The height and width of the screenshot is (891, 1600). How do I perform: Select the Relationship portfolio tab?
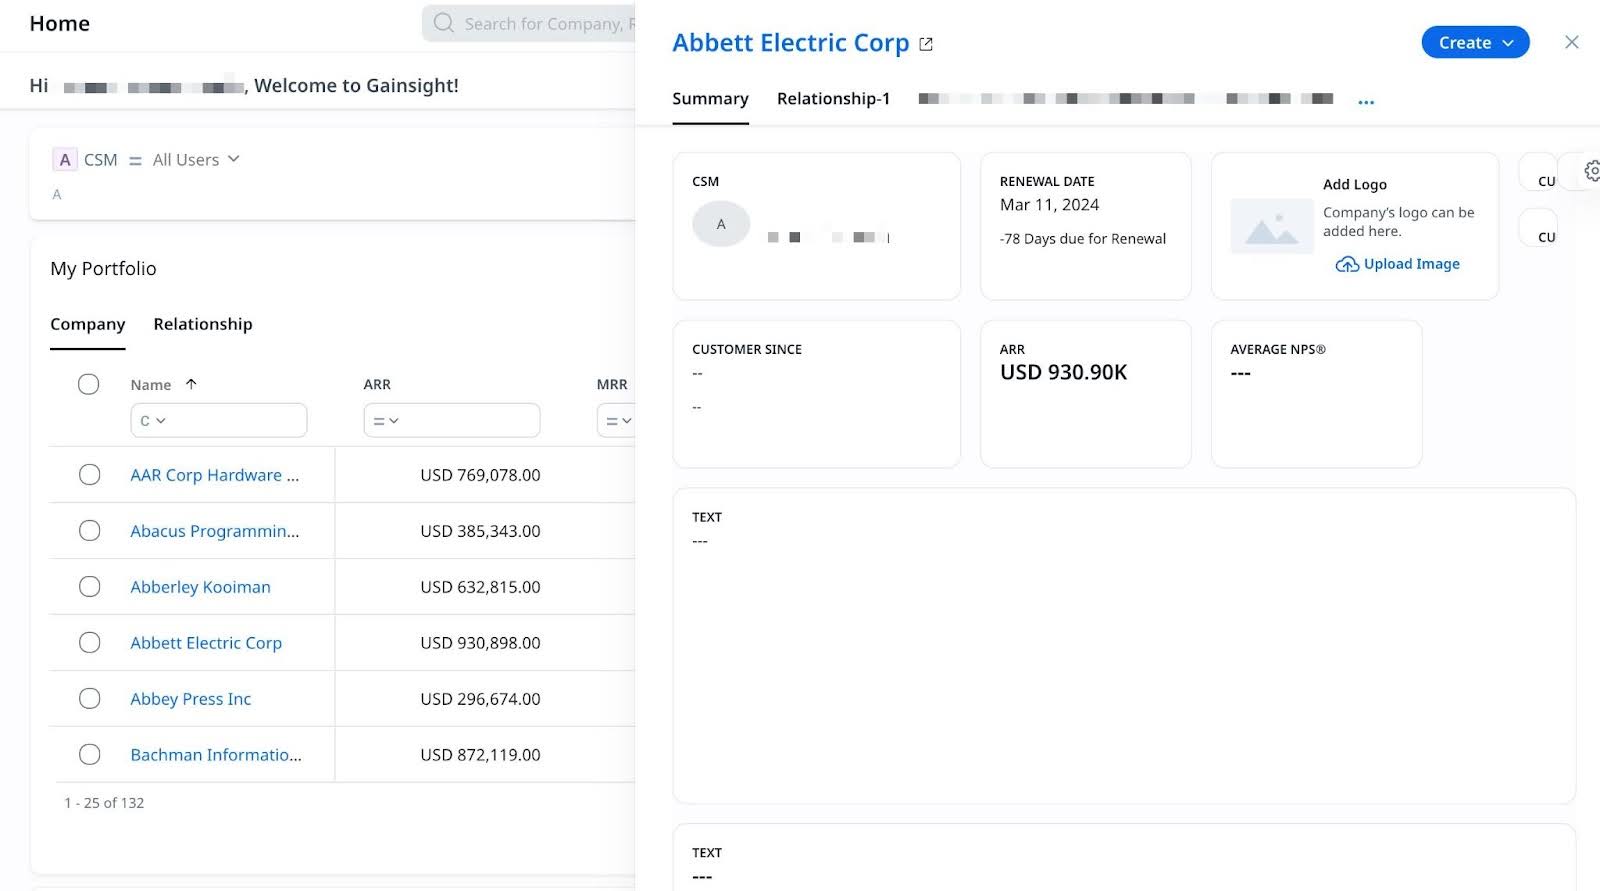tap(203, 324)
